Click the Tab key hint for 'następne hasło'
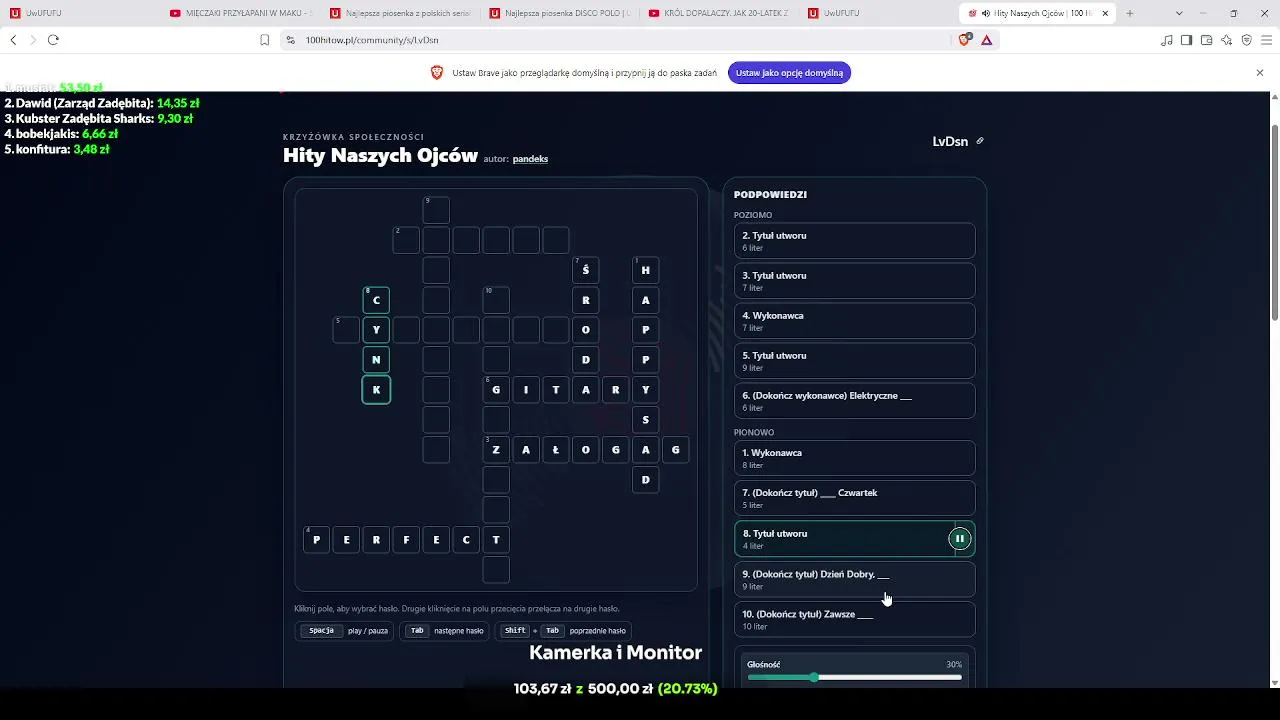This screenshot has height=720, width=1280. (x=417, y=631)
